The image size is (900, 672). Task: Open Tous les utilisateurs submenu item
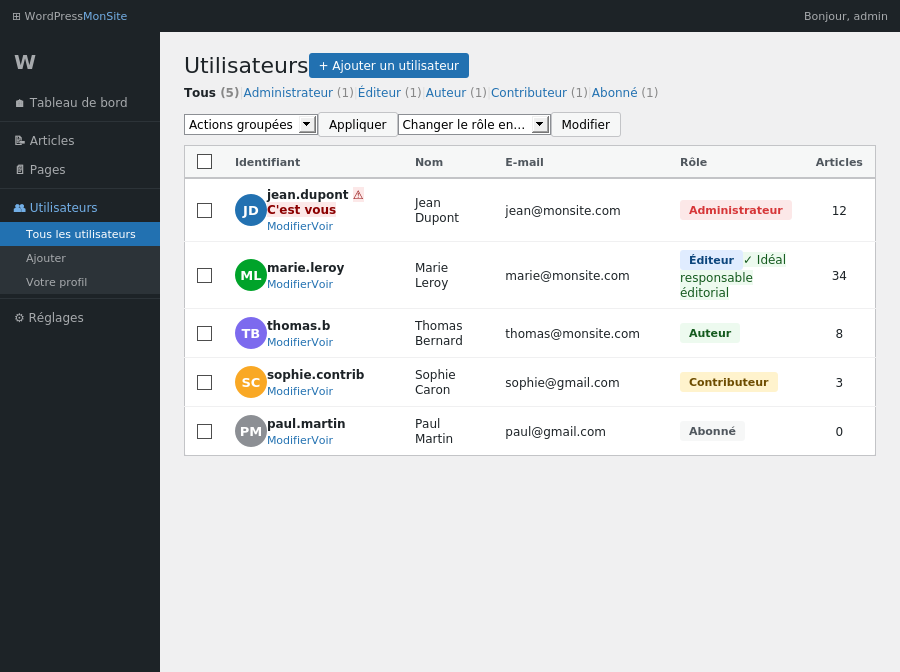[x=80, y=234]
